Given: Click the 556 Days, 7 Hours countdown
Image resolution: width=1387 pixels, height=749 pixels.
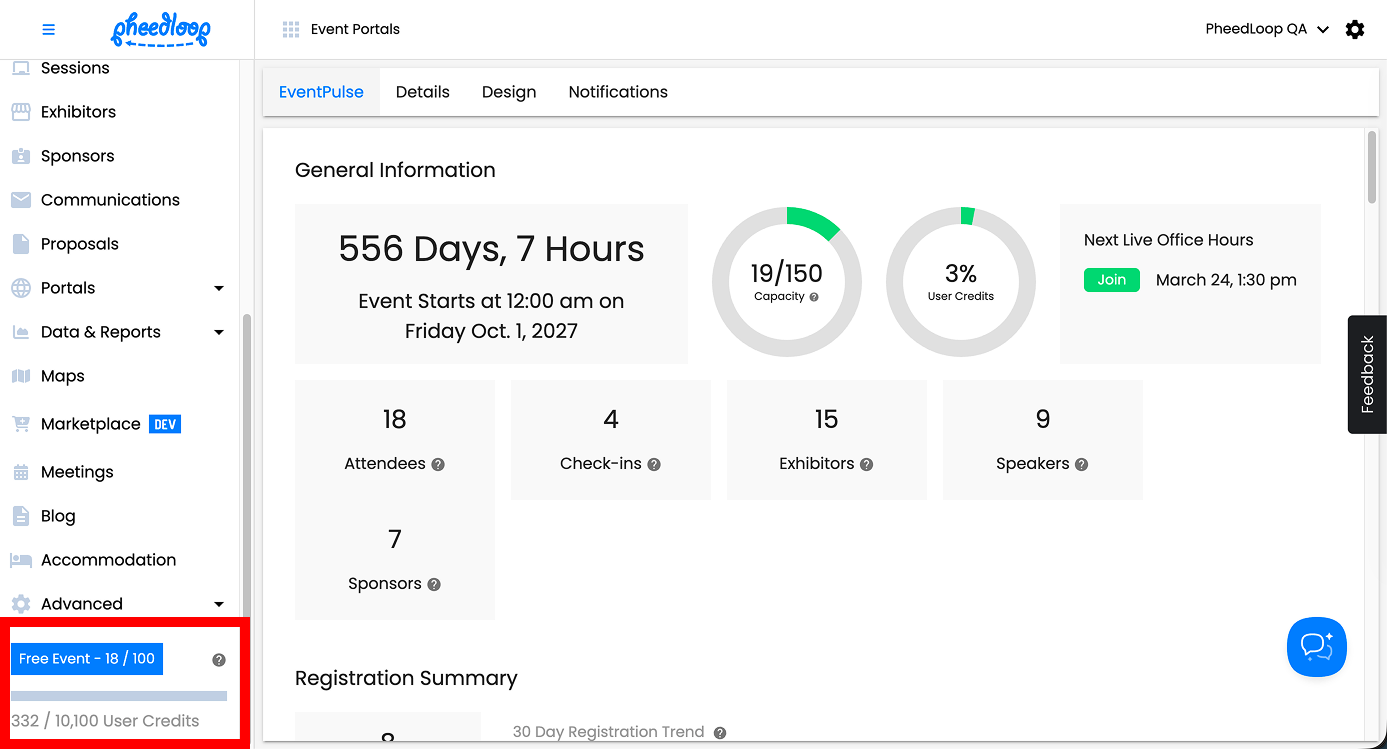Looking at the screenshot, I should 491,249.
